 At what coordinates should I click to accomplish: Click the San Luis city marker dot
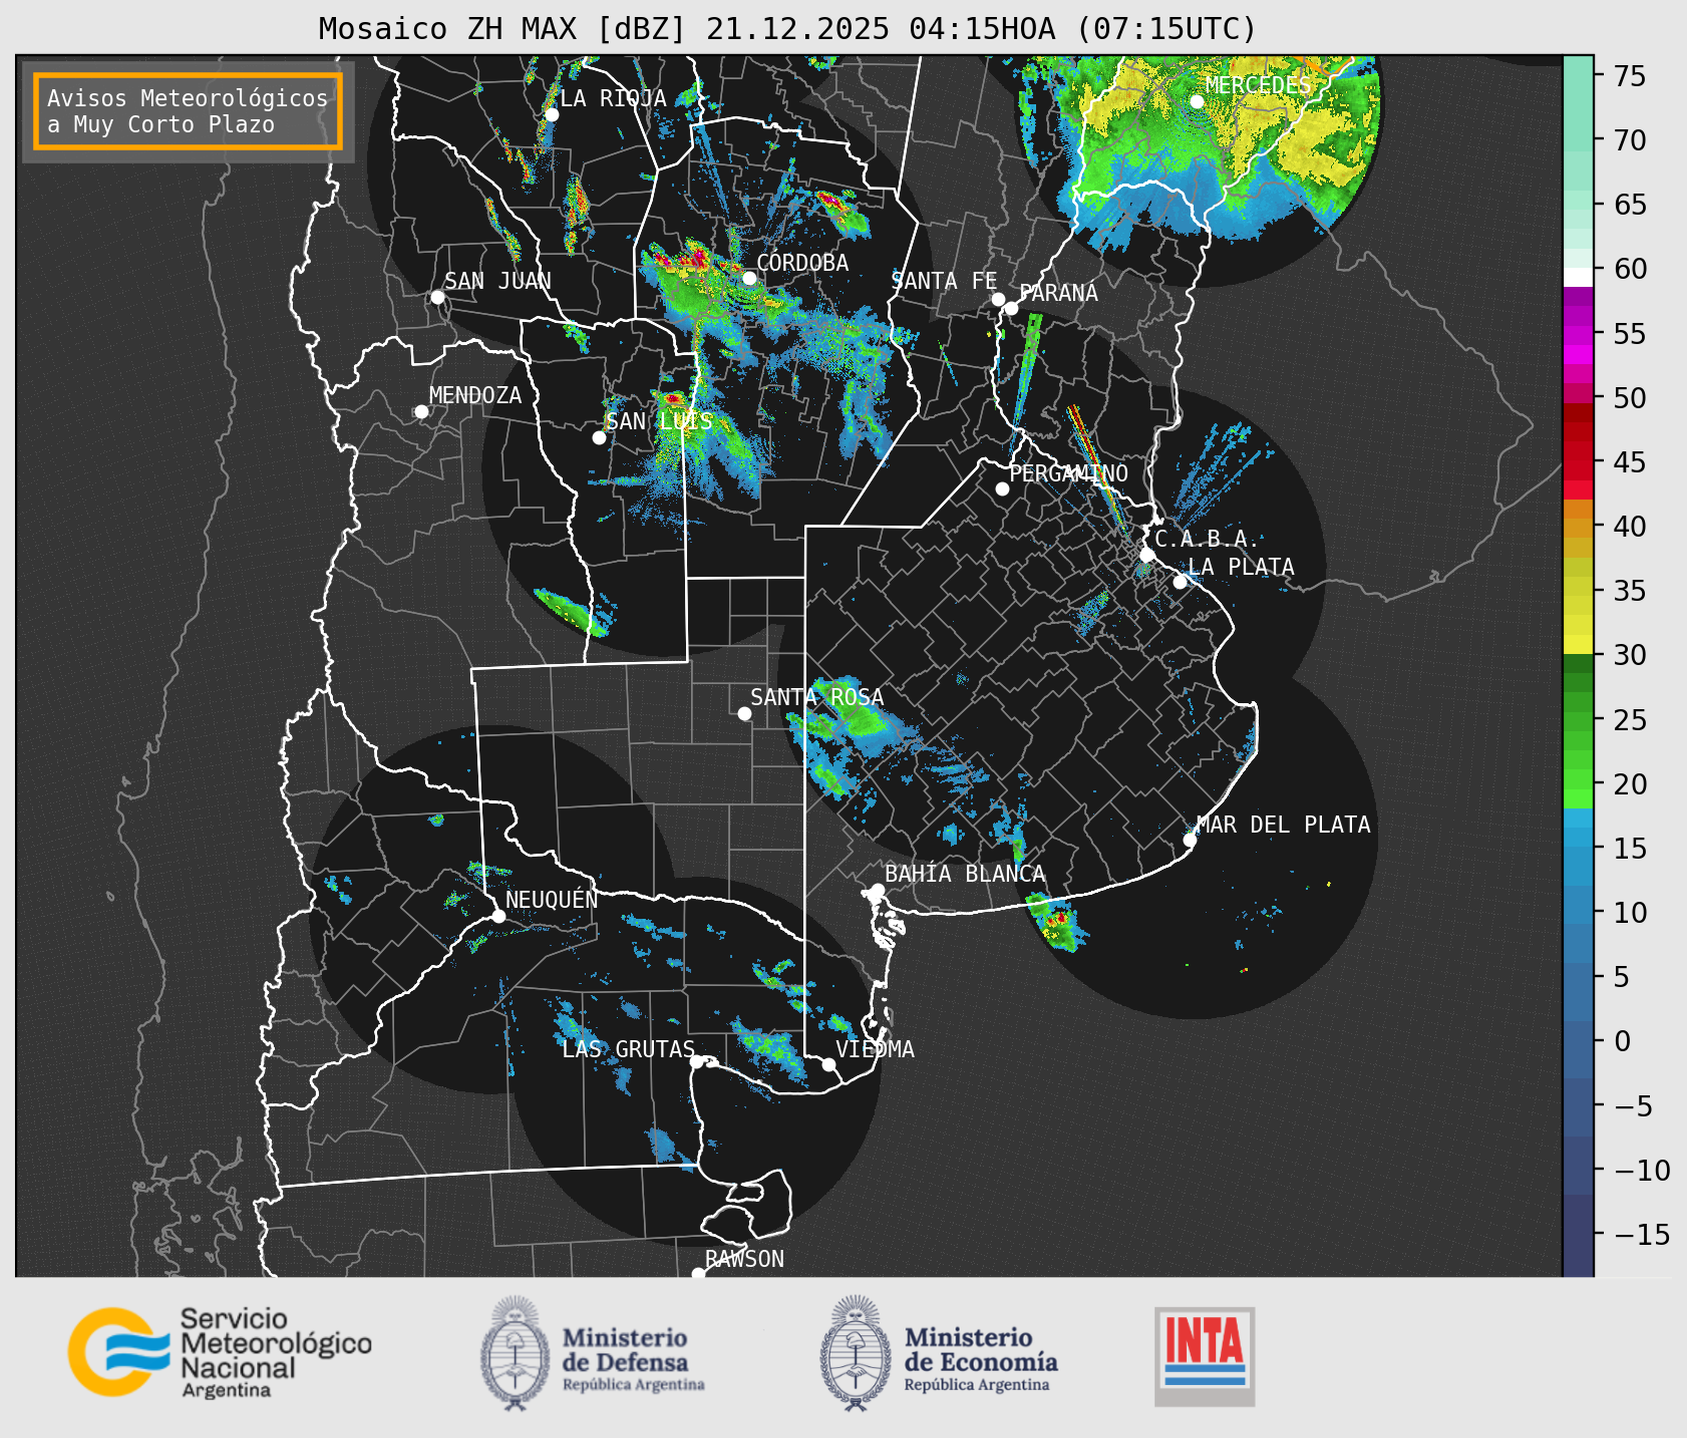pyautogui.click(x=599, y=438)
